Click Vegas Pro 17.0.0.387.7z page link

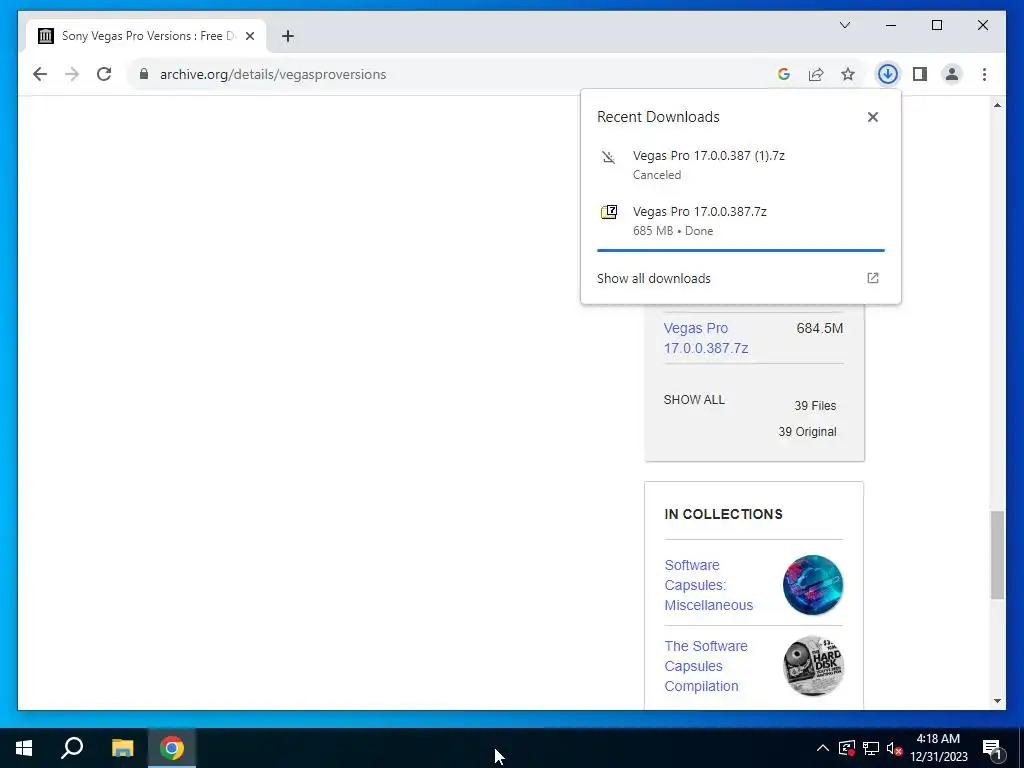click(x=706, y=338)
